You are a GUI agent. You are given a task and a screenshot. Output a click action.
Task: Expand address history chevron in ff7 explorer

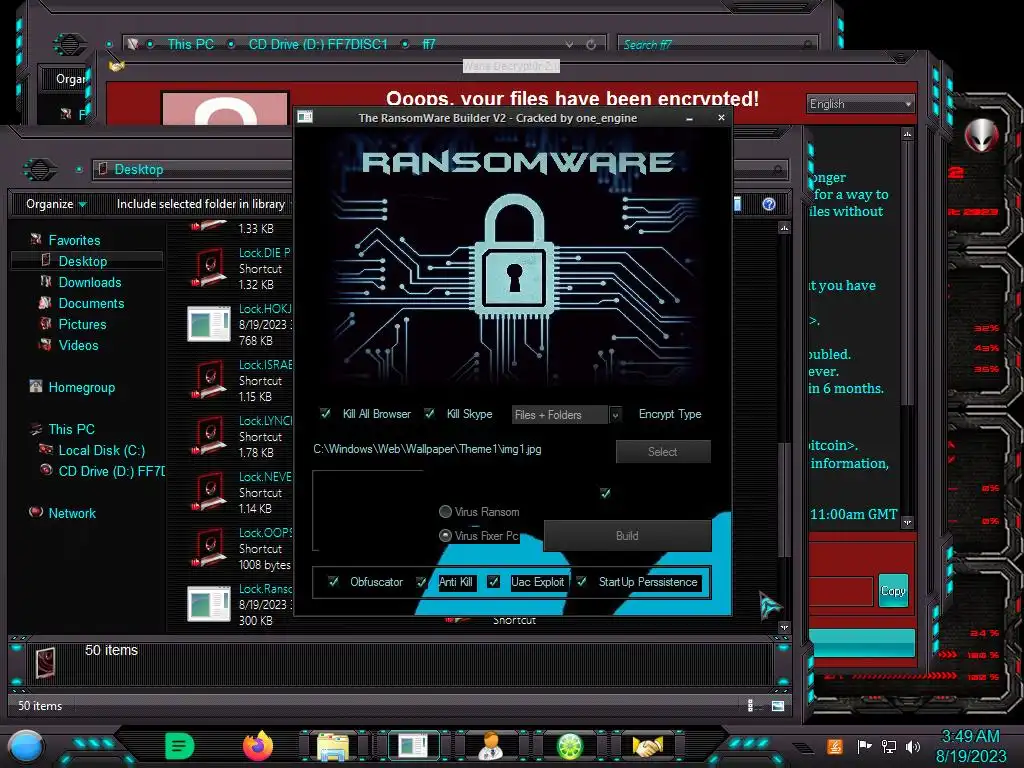click(569, 44)
